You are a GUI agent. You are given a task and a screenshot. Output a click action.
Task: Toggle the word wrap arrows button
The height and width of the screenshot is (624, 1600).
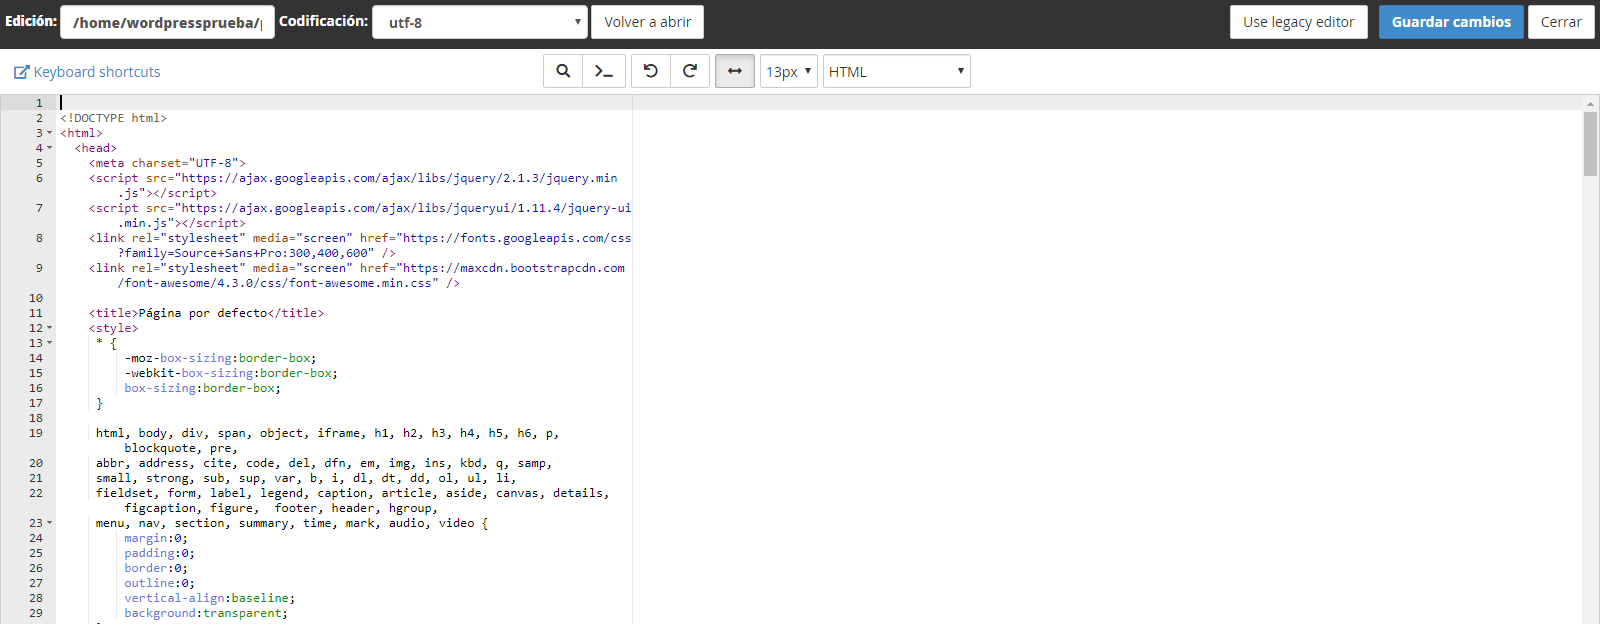click(735, 71)
